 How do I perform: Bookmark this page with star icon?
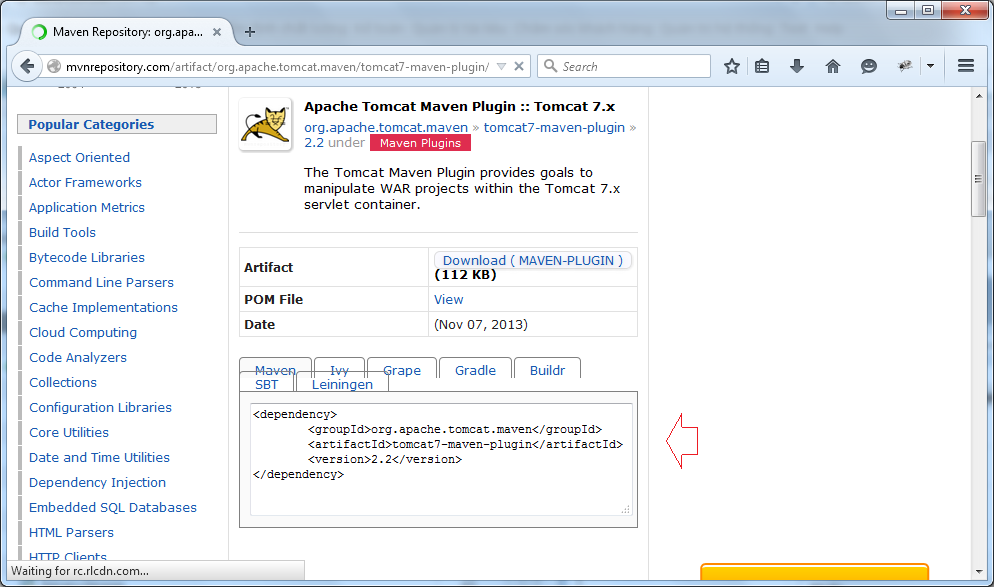[x=732, y=66]
